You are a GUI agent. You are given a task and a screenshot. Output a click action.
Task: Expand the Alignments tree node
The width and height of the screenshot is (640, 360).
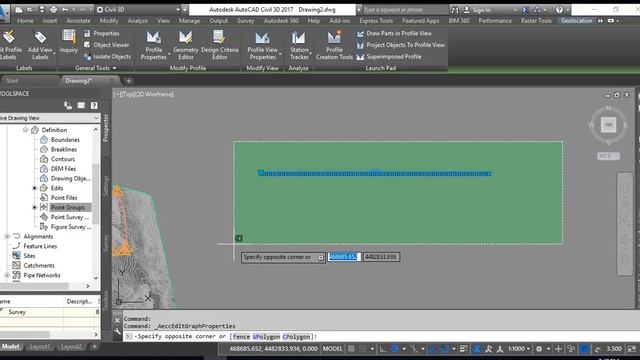click(x=7, y=236)
